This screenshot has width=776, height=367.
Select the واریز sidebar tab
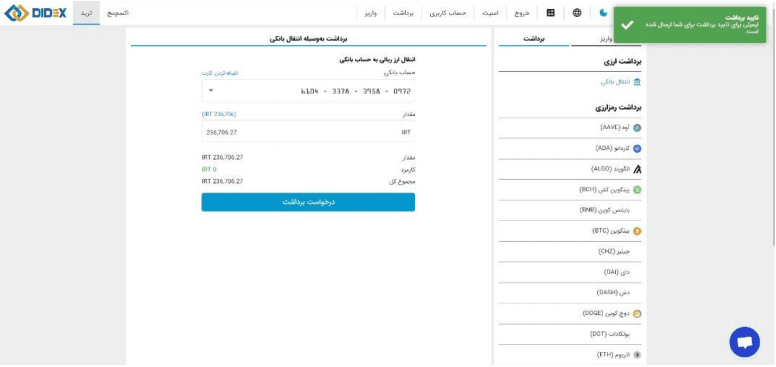coord(606,38)
